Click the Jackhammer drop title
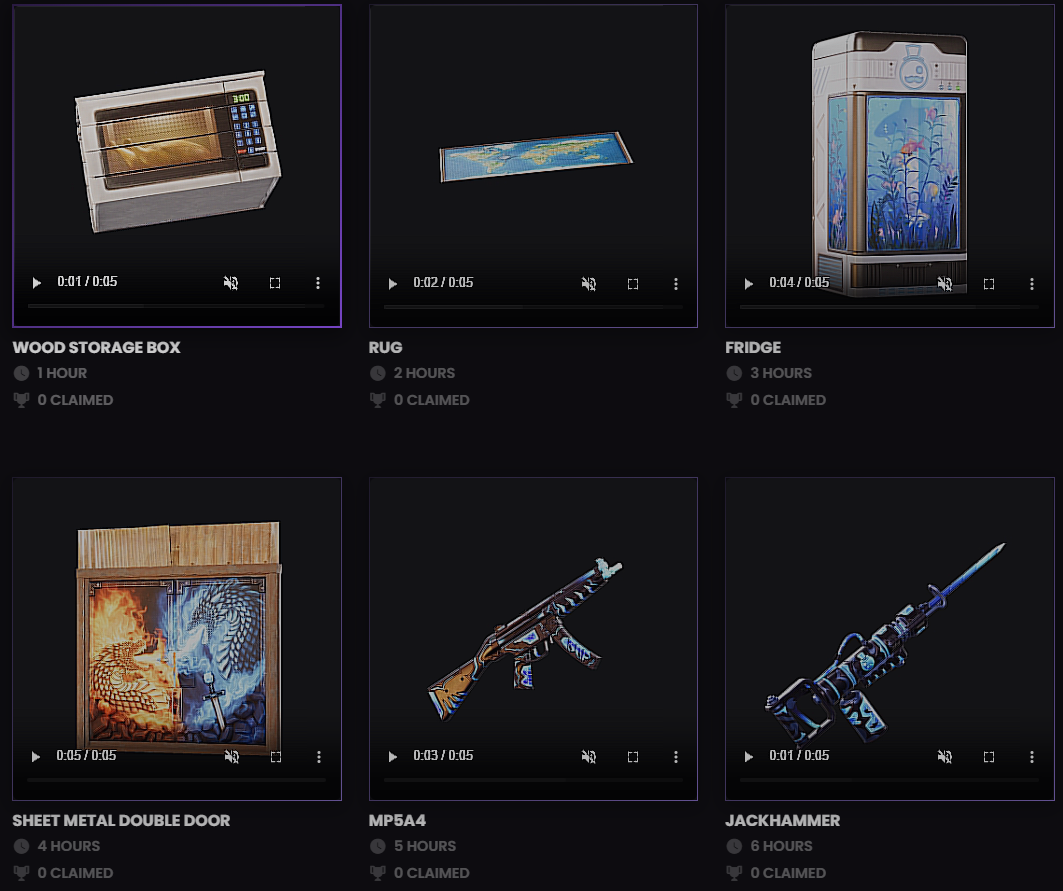This screenshot has width=1063, height=891. pos(782,820)
